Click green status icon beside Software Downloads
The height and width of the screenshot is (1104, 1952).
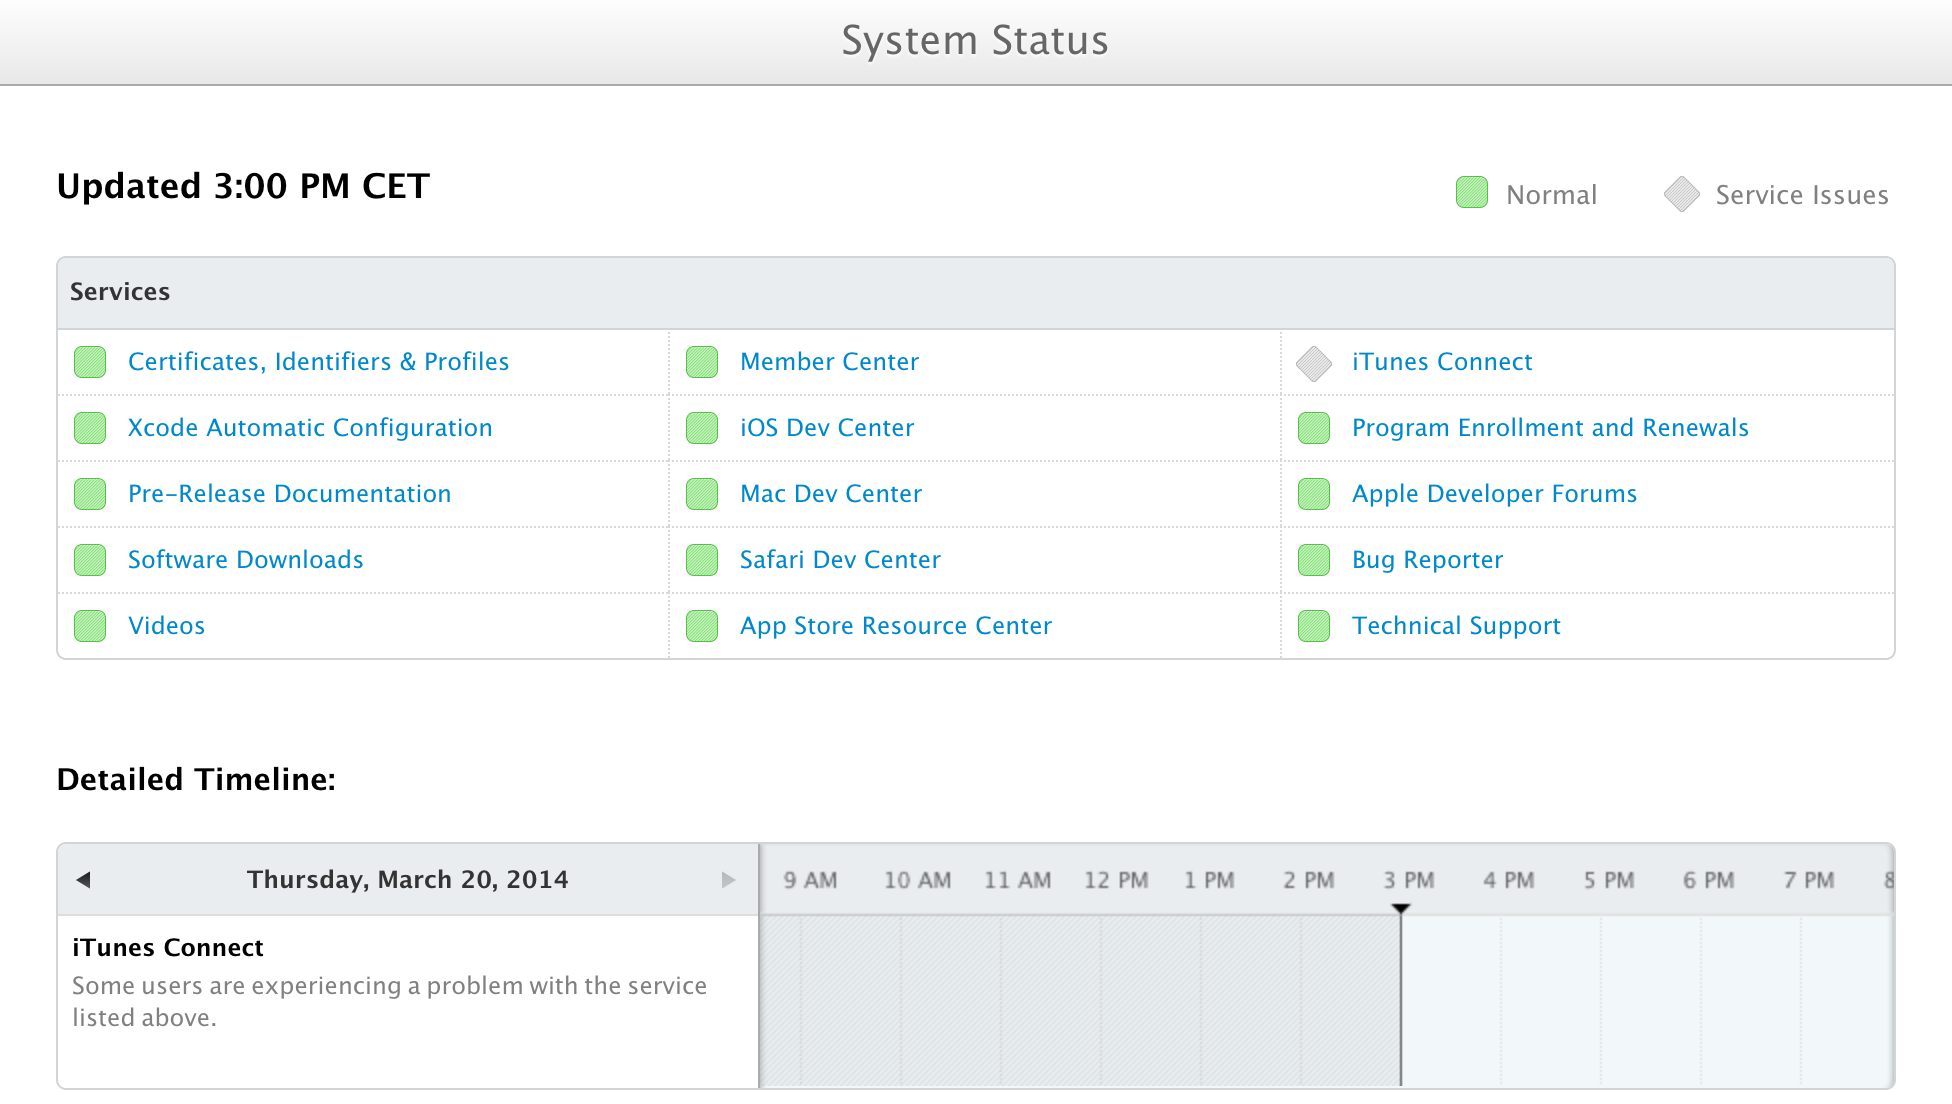point(90,560)
